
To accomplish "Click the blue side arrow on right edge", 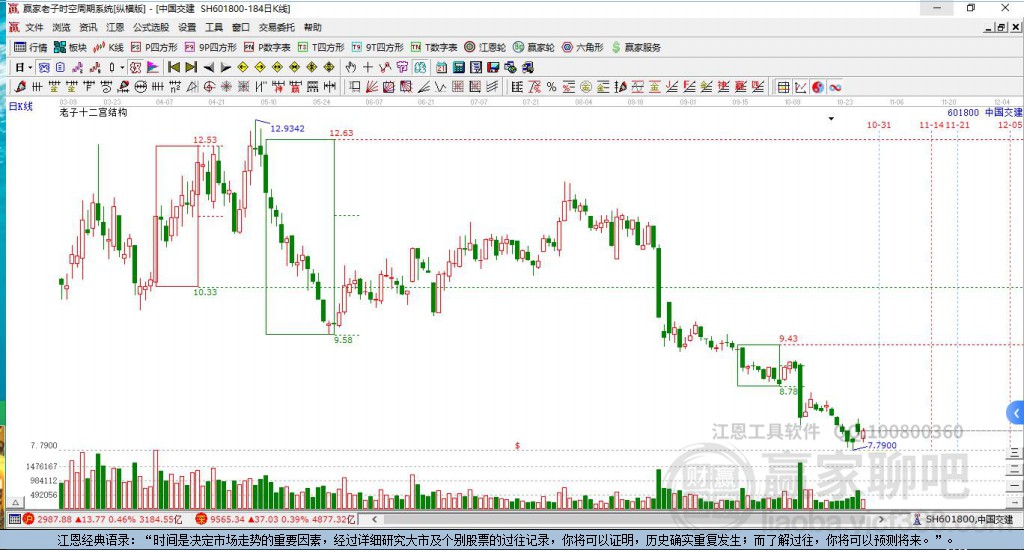I will (x=1015, y=413).
